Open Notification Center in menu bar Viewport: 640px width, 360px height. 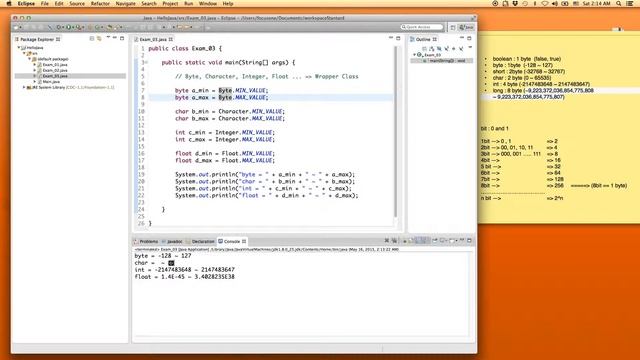630,4
